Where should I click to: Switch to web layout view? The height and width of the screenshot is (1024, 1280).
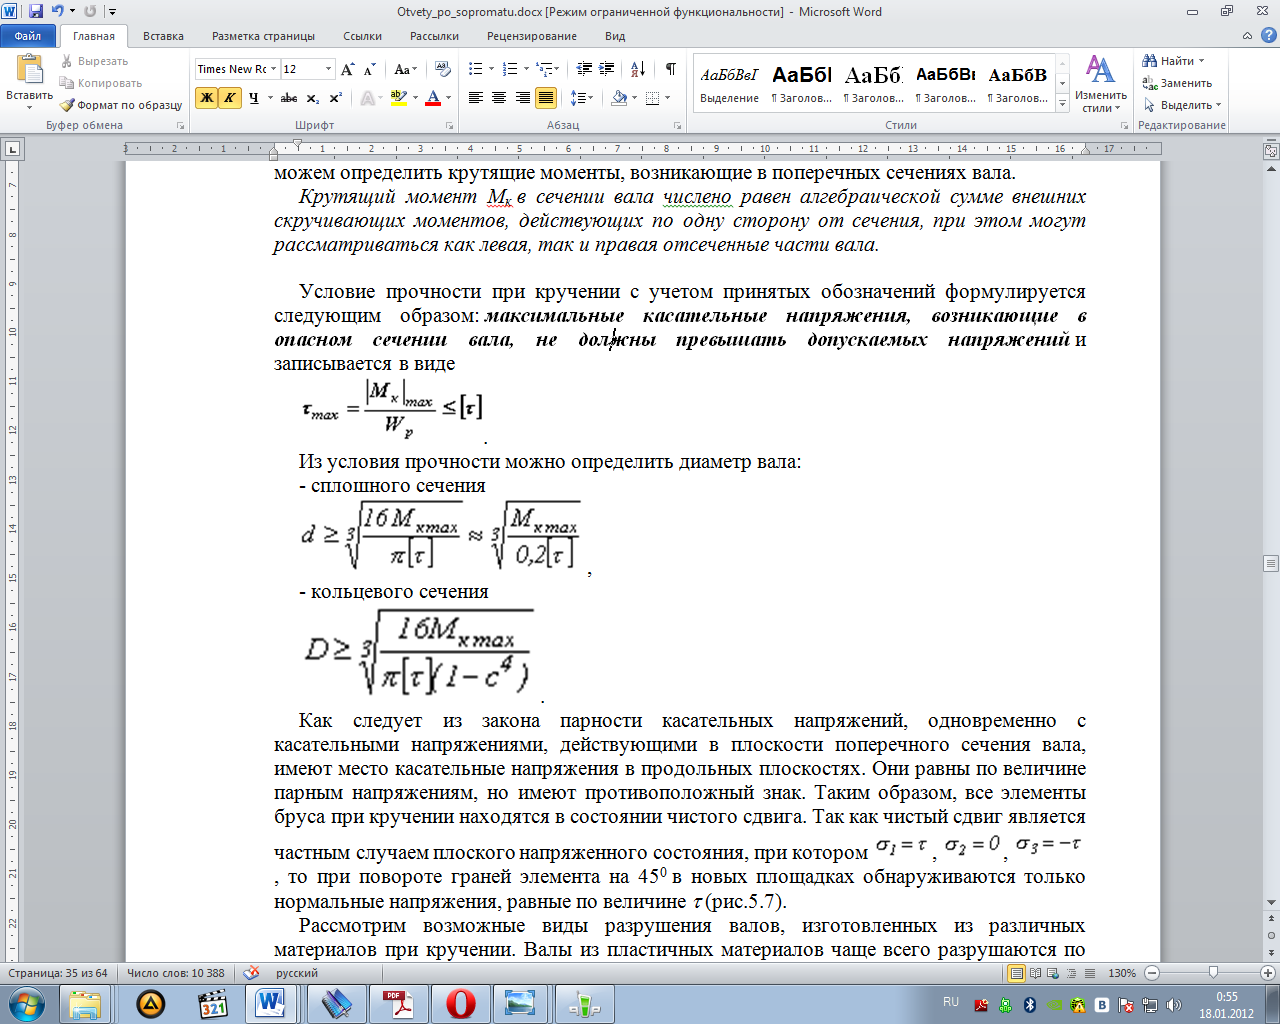[x=1053, y=973]
